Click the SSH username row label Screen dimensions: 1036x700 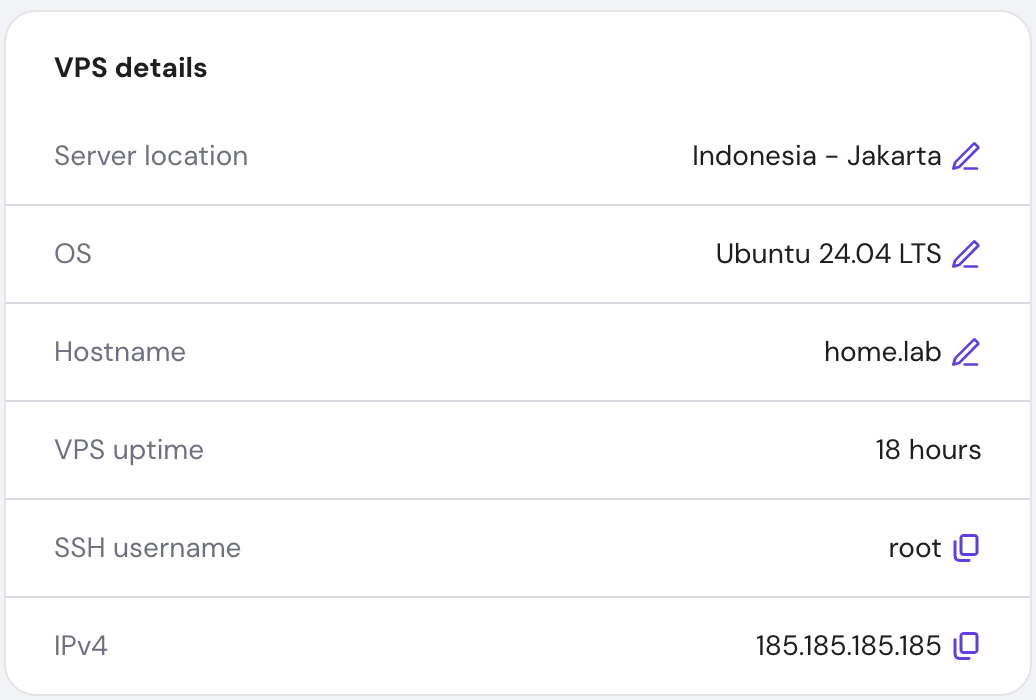tap(148, 548)
